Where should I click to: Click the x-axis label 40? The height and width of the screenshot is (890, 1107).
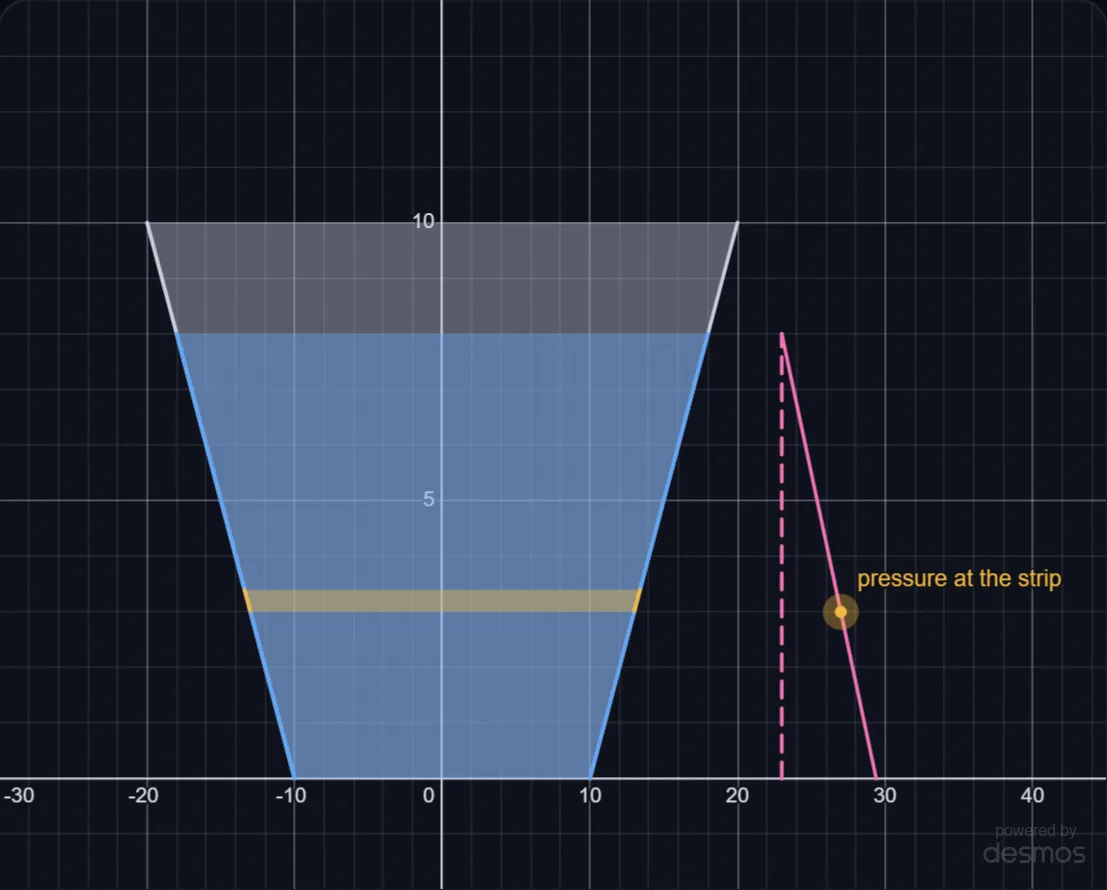coord(1032,795)
